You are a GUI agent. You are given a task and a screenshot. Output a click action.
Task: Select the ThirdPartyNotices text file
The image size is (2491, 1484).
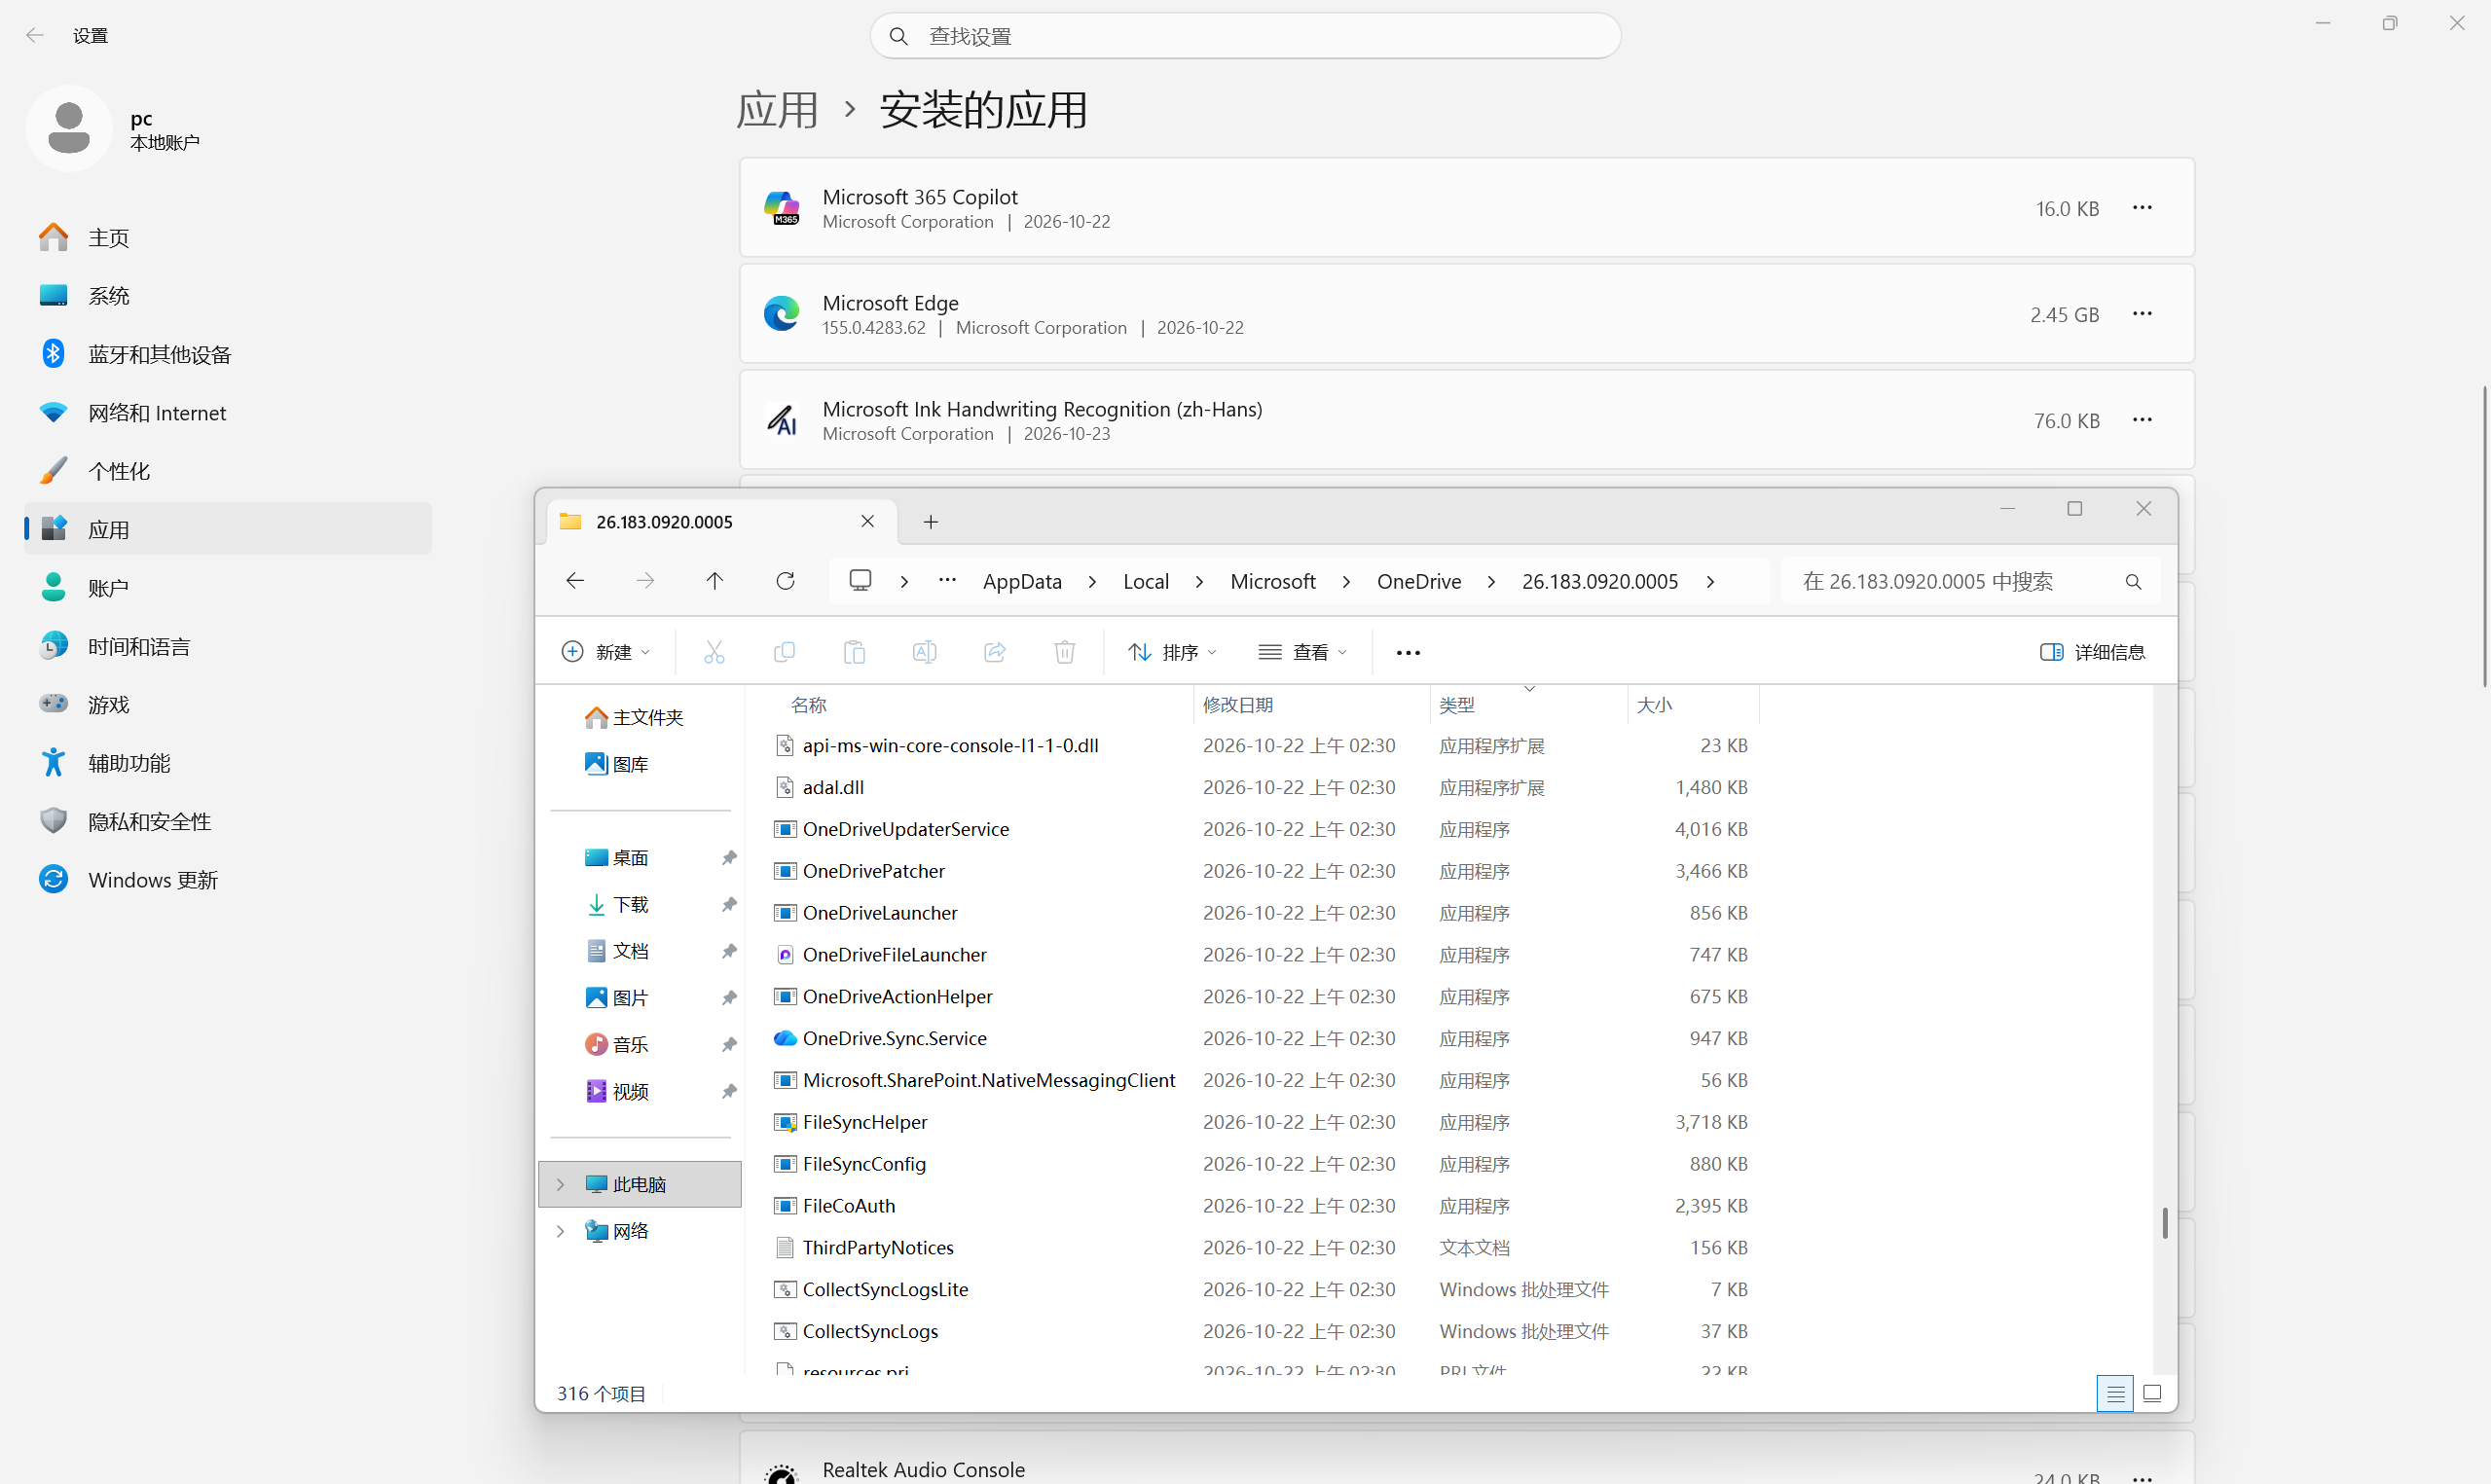point(878,1247)
